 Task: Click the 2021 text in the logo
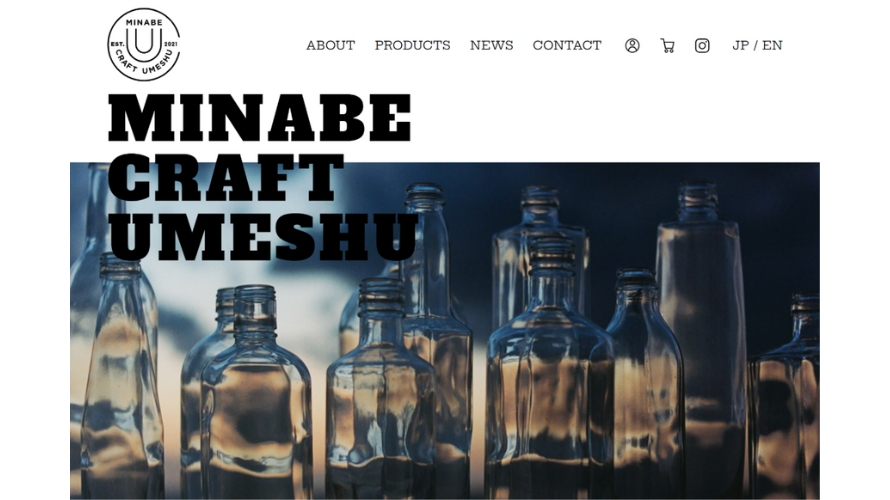tap(170, 44)
